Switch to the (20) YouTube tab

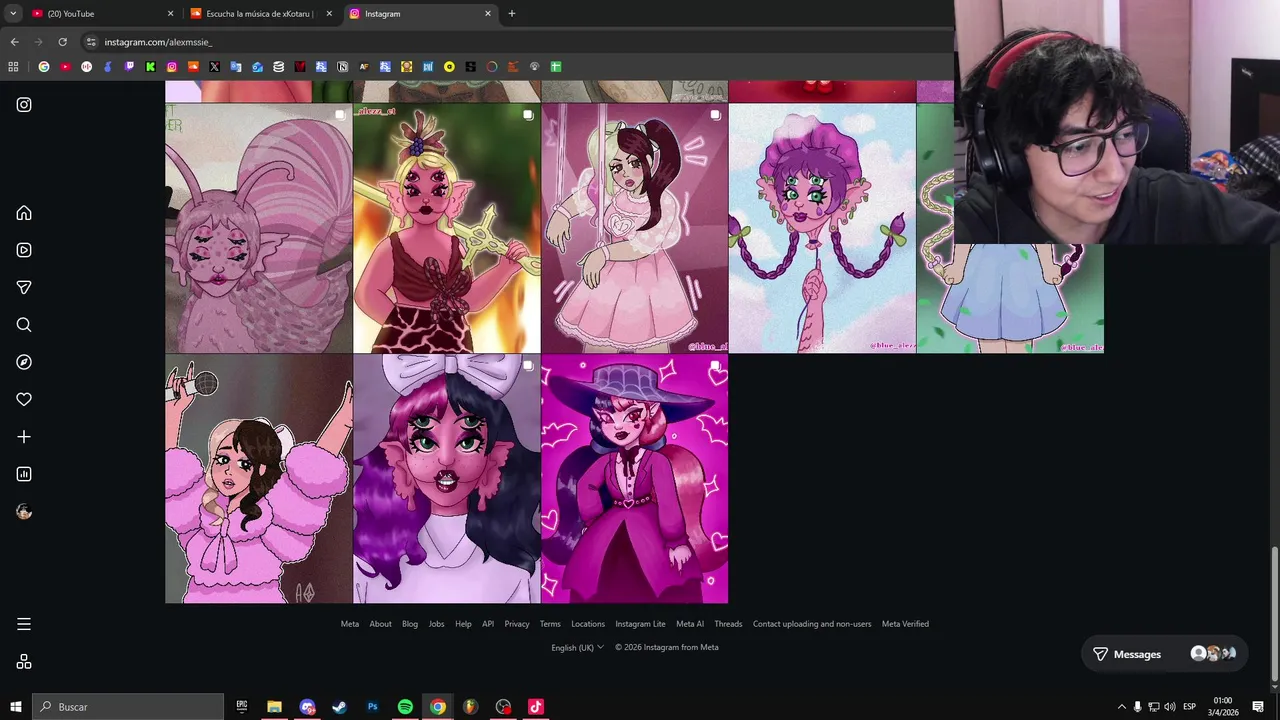101,14
